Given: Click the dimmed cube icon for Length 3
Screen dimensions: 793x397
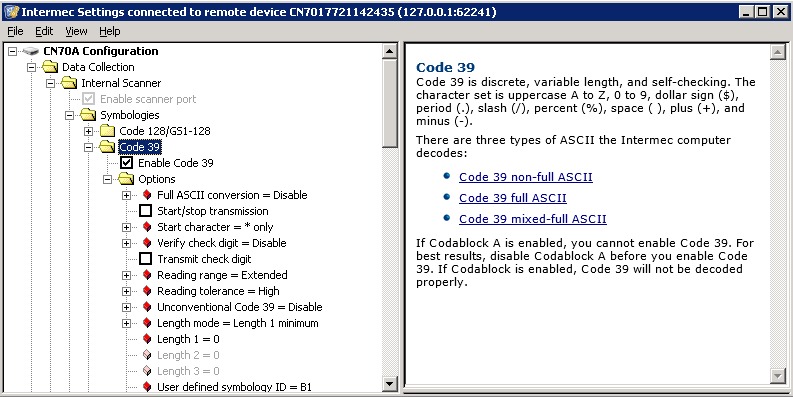Looking at the screenshot, I should pyautogui.click(x=147, y=371).
